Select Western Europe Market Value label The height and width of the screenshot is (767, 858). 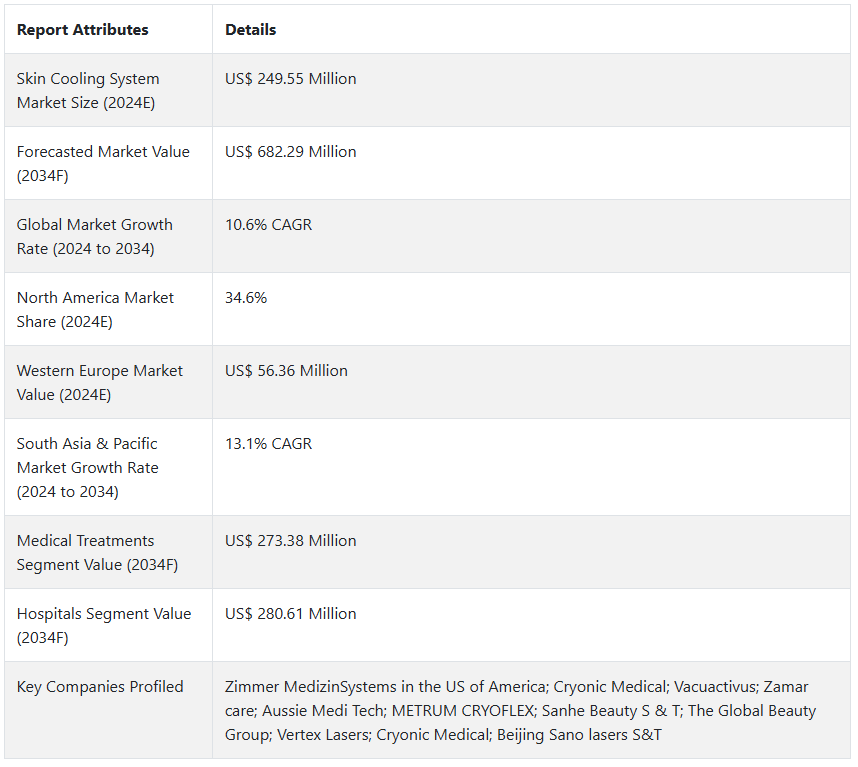coord(100,382)
